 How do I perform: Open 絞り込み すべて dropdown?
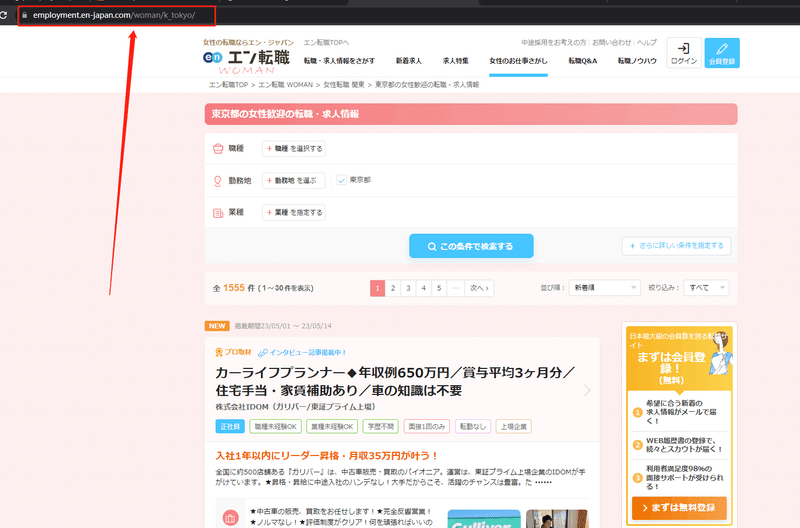tap(707, 288)
